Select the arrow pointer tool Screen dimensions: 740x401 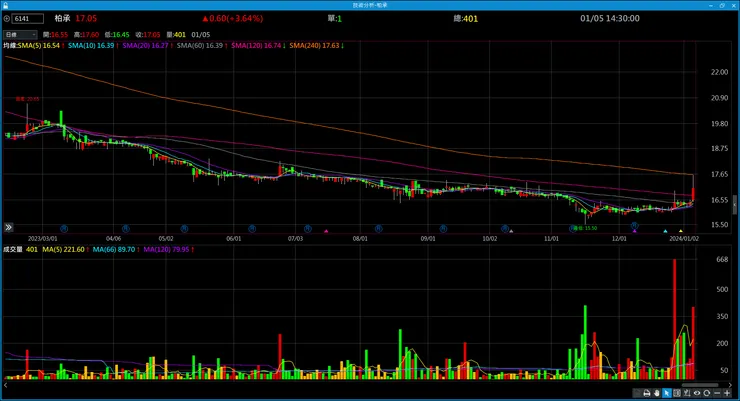coord(666,393)
